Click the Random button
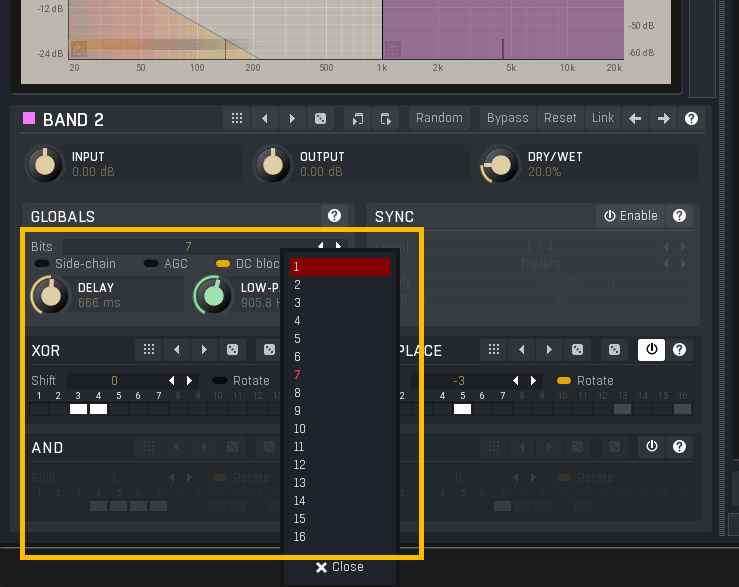 439,118
